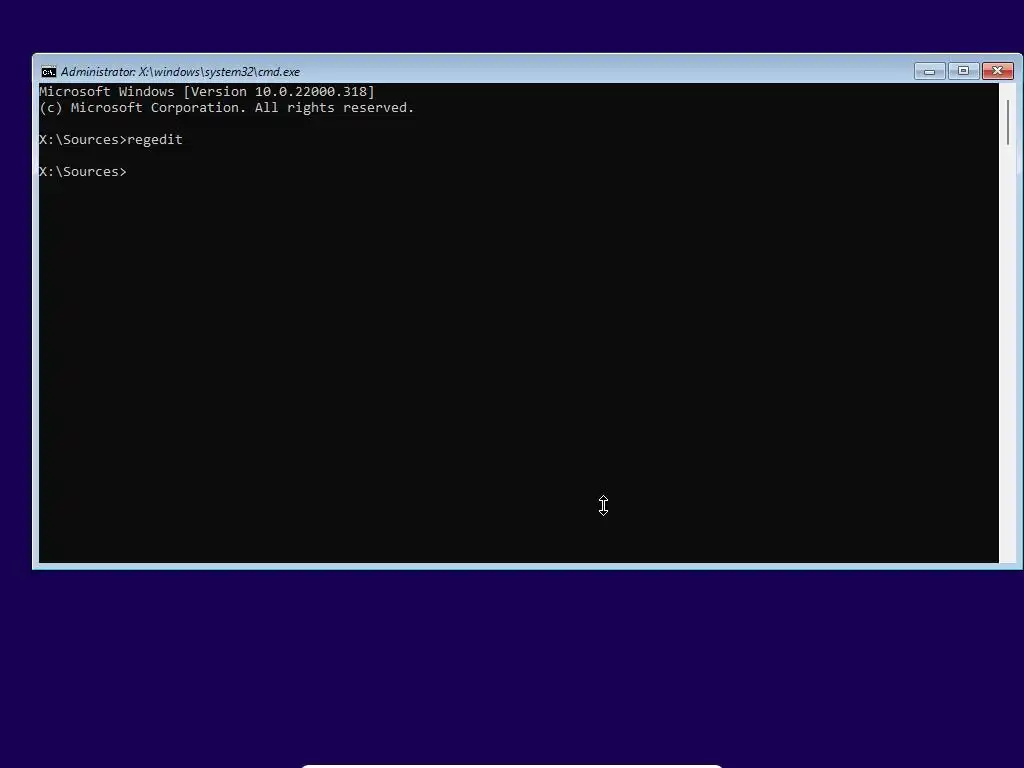Close the cmd.exe window
This screenshot has height=768, width=1024.
coord(998,71)
